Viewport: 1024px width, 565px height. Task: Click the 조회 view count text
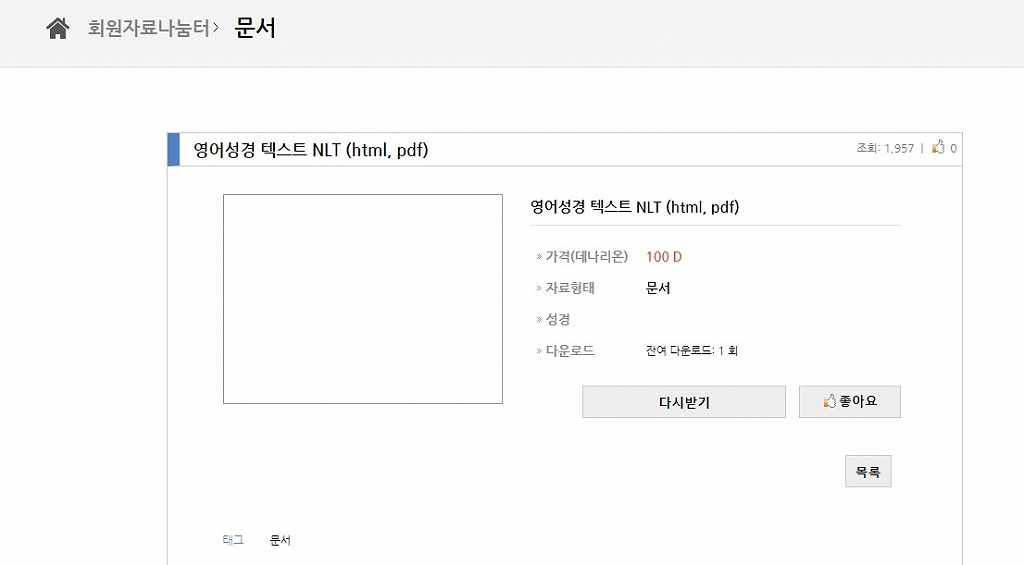(885, 149)
